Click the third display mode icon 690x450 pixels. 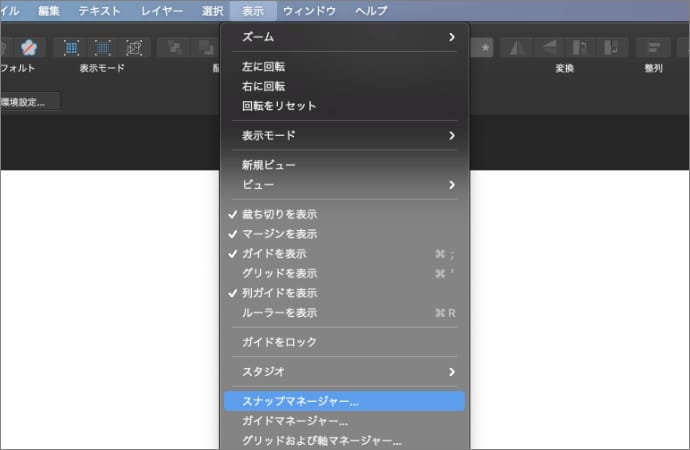pyautogui.click(x=135, y=47)
